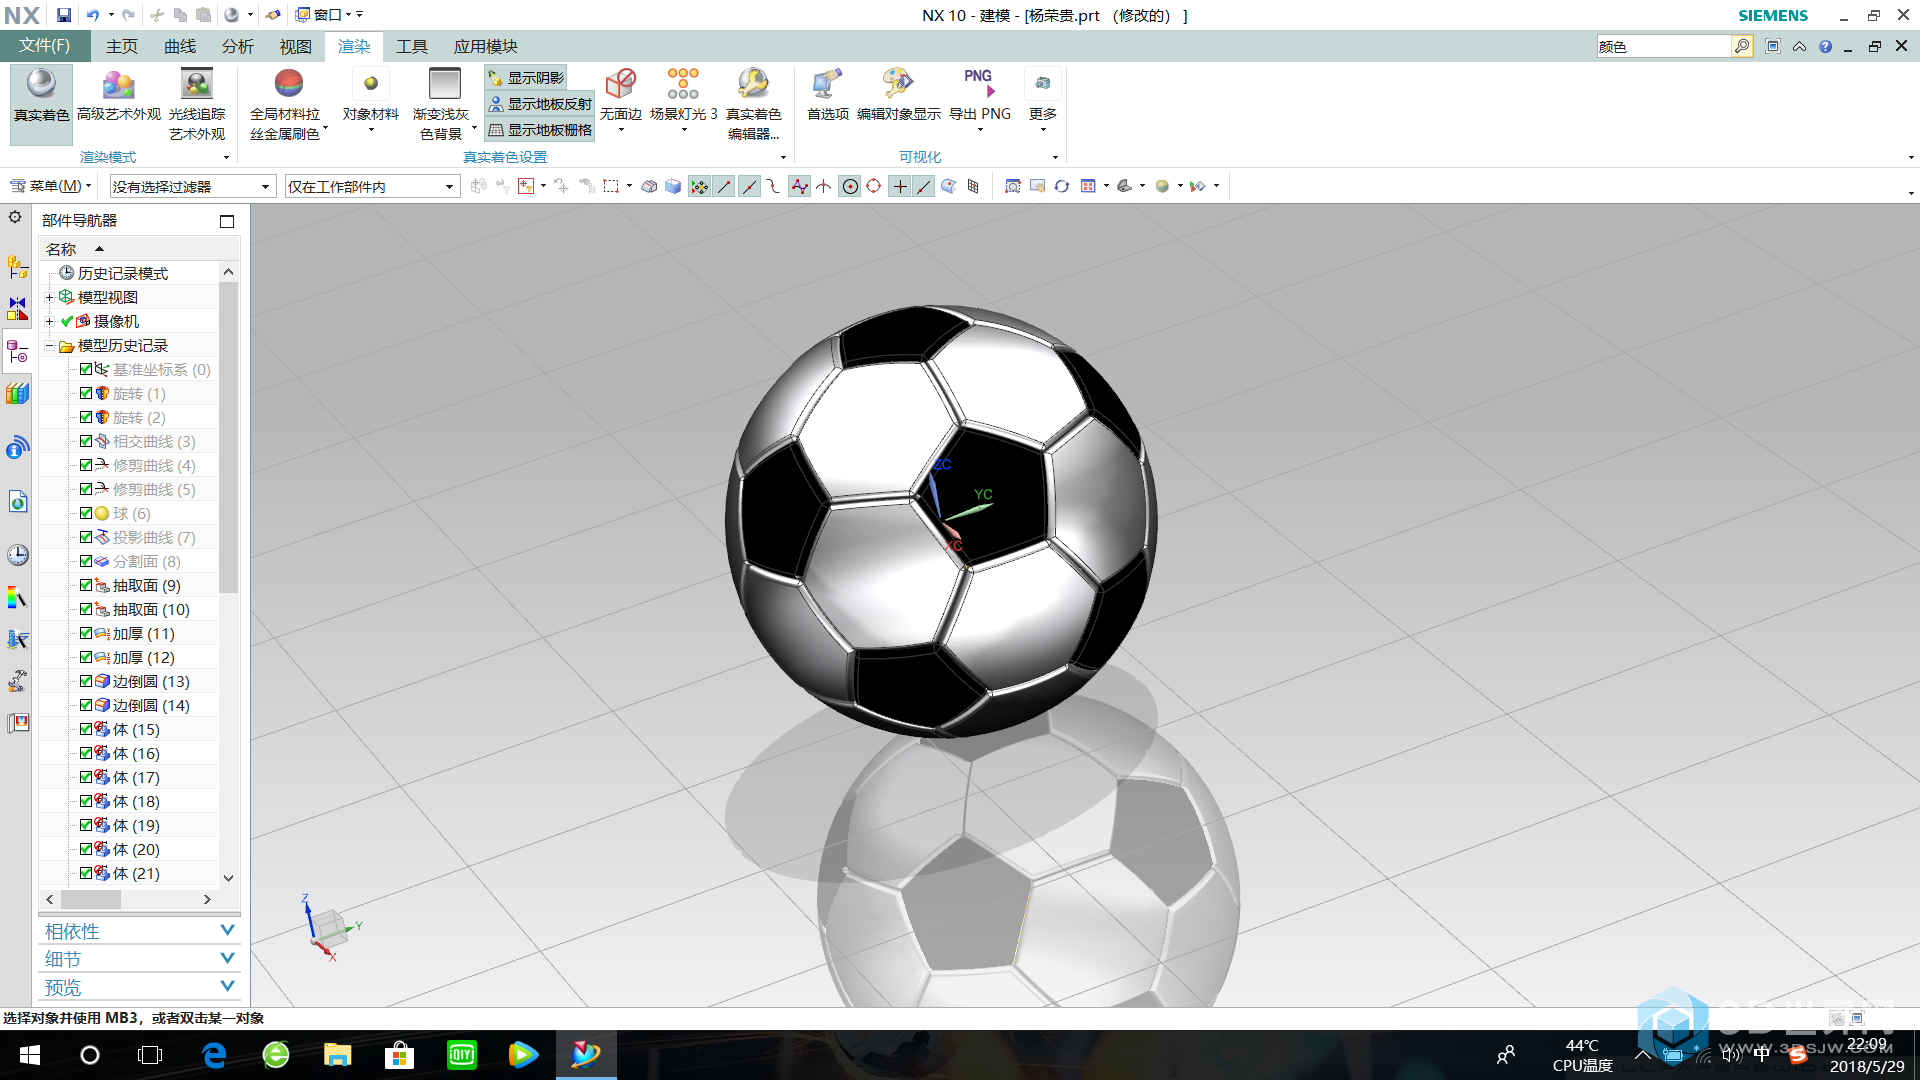Open the 更多 visualization tools
Viewport: 1920px width, 1080px height.
1043,97
